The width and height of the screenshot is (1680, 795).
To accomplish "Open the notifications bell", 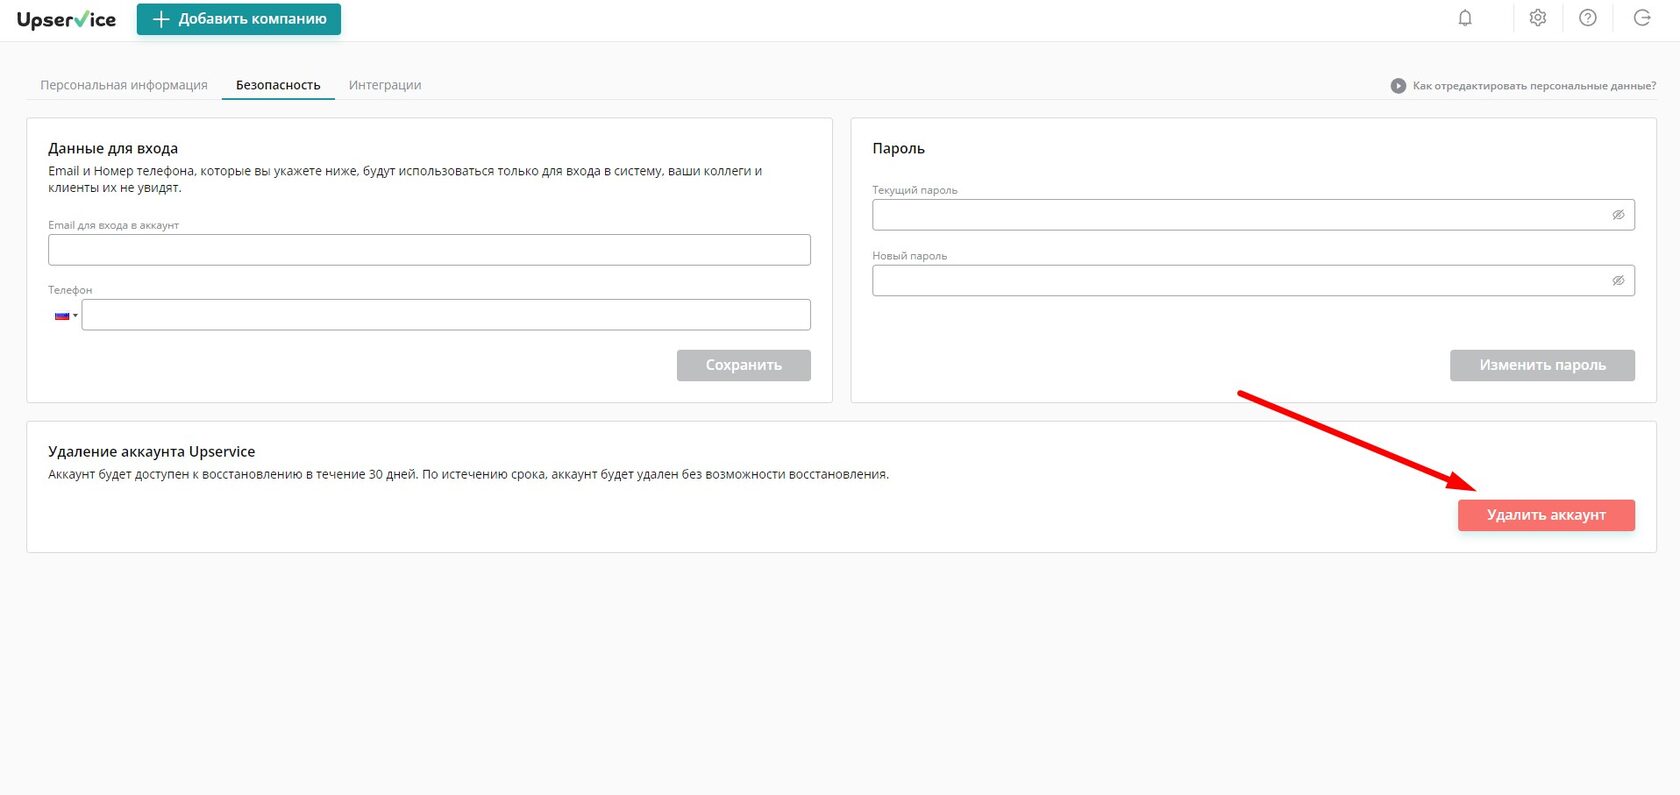I will pos(1465,18).
